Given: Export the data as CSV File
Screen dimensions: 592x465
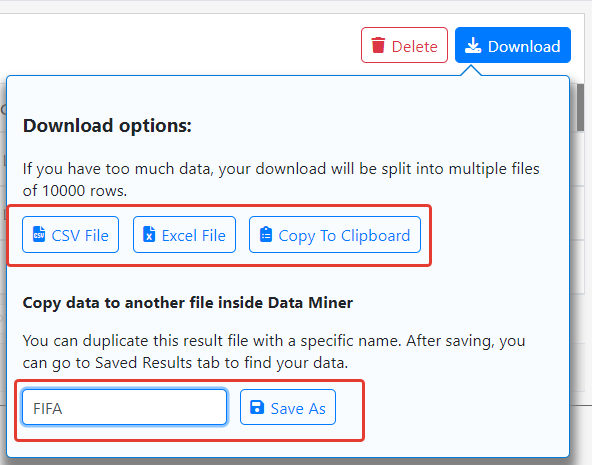Looking at the screenshot, I should 71,234.
